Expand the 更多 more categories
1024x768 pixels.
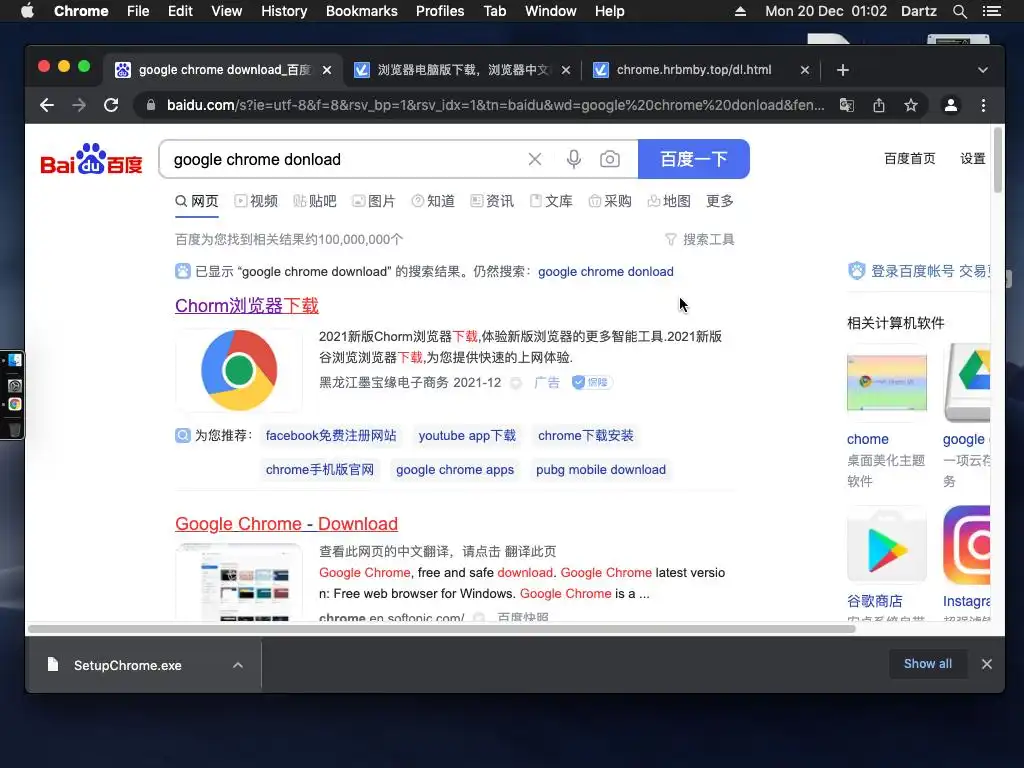tap(720, 201)
